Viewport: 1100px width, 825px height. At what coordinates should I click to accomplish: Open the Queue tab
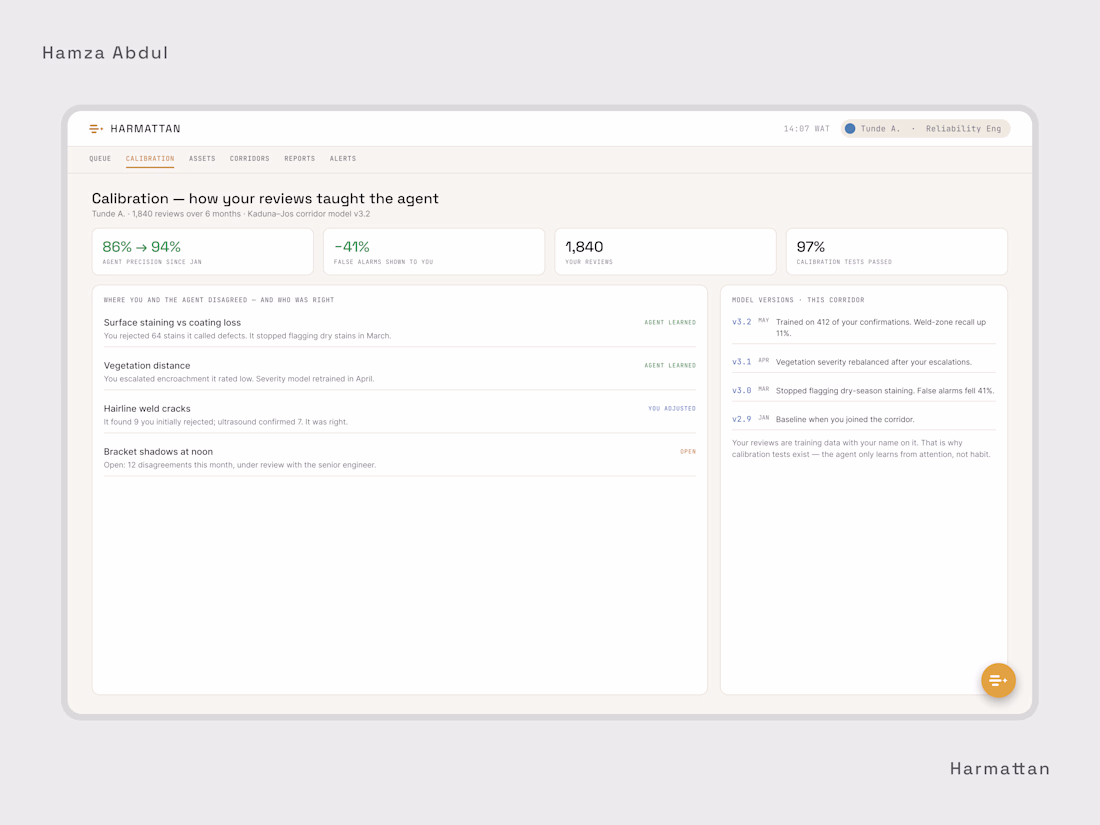[x=100, y=159]
